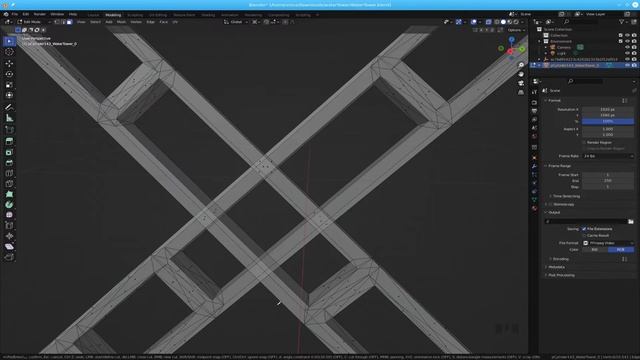Open the Global transform orientation dropdown
The width and height of the screenshot is (640, 360).
click(236, 22)
